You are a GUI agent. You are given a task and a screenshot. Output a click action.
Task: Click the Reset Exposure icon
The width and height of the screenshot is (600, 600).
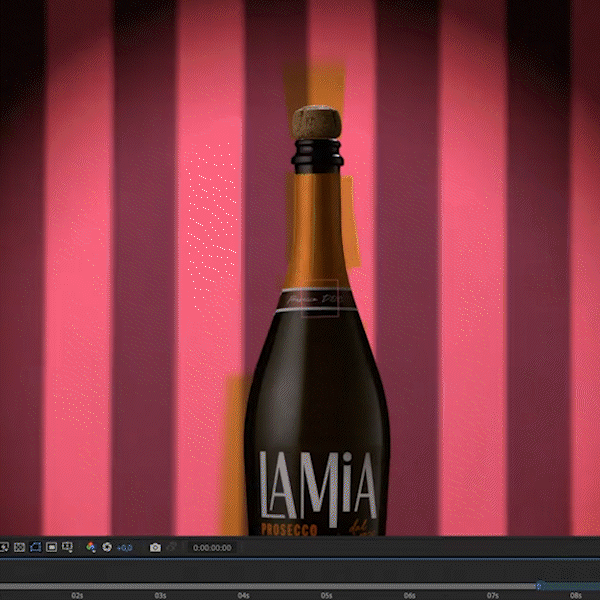[107, 547]
